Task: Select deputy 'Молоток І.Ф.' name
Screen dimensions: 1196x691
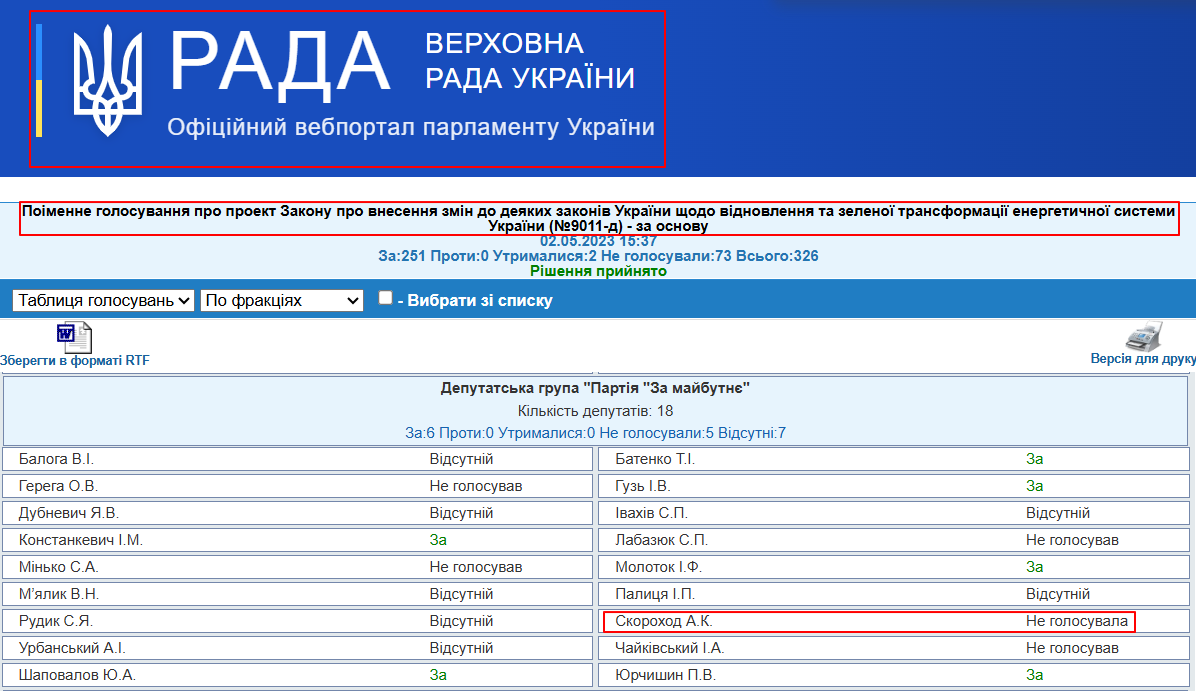Action: pyautogui.click(x=658, y=567)
